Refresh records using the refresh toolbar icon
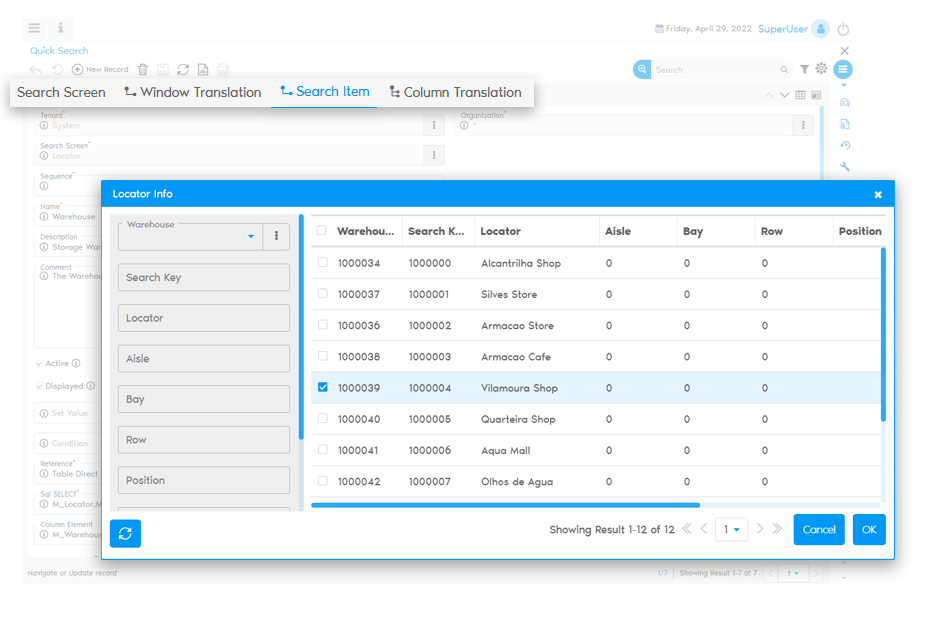The height and width of the screenshot is (641, 926). pos(184,69)
